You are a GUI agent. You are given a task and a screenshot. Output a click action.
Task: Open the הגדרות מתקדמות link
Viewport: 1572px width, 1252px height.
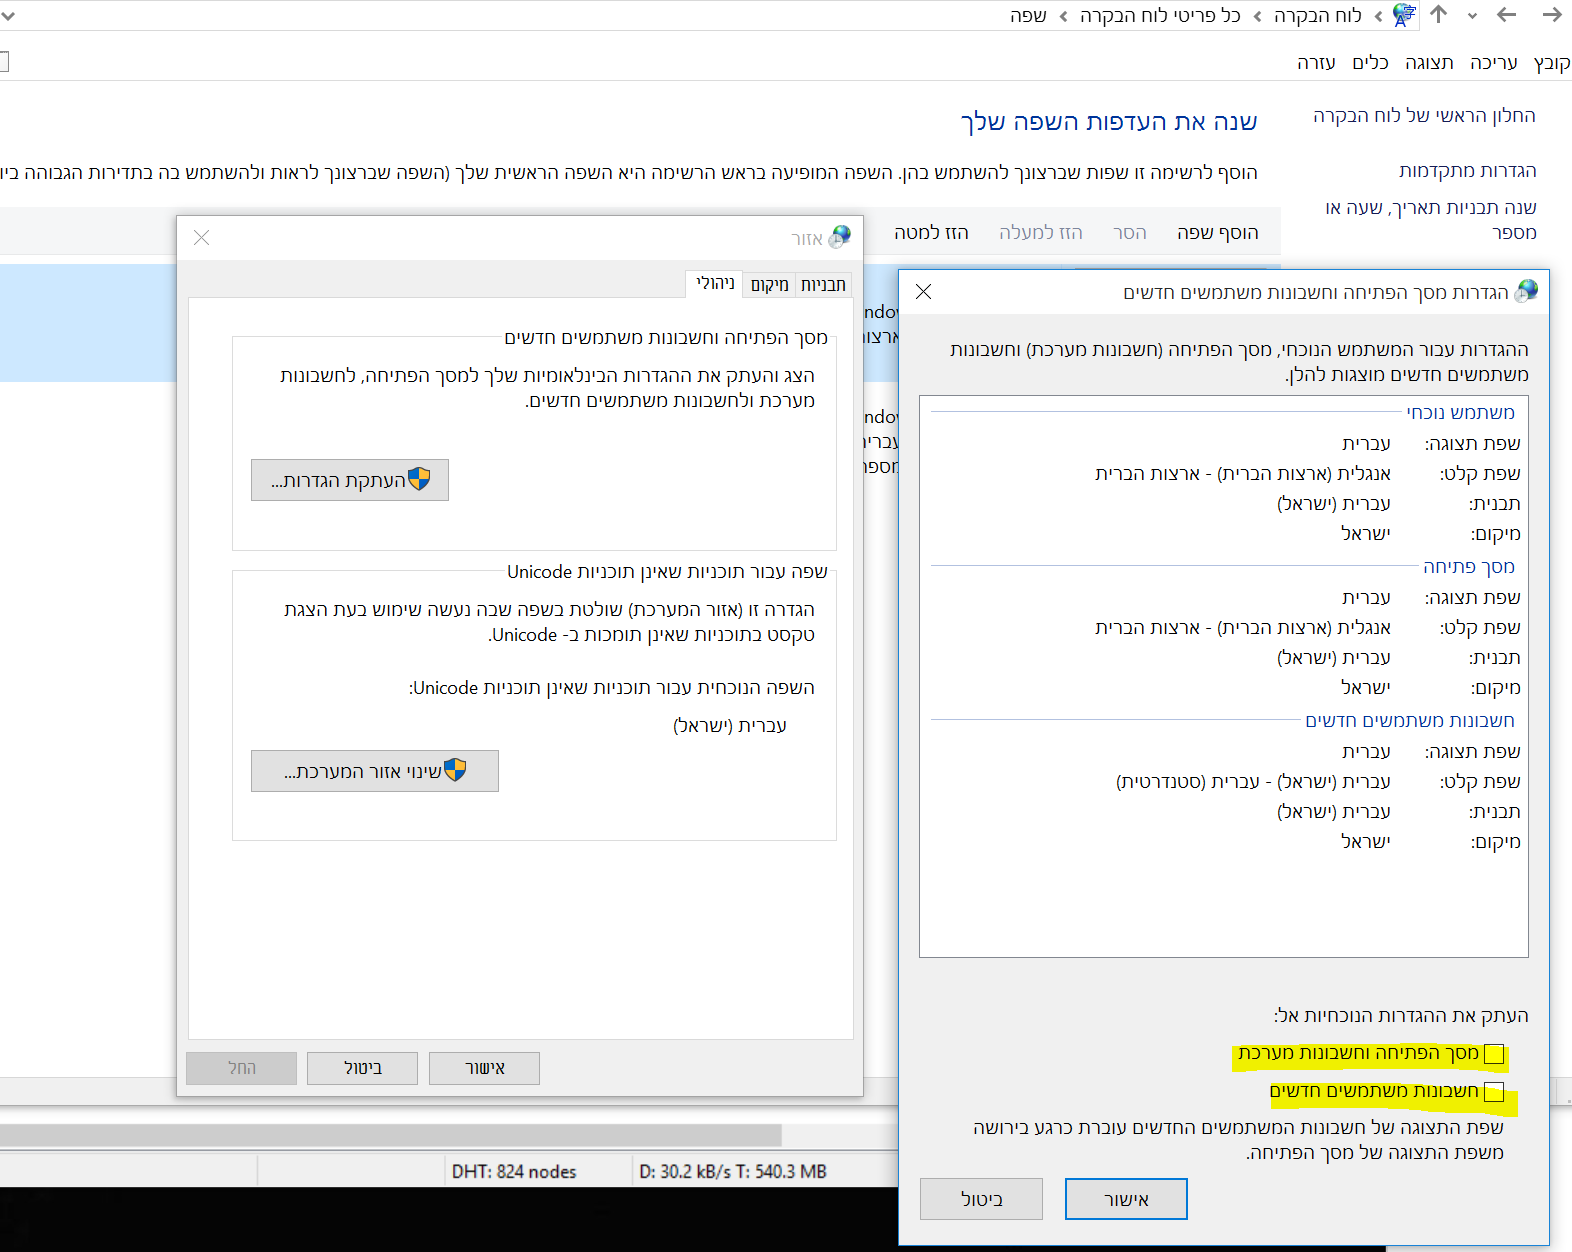[x=1467, y=171]
